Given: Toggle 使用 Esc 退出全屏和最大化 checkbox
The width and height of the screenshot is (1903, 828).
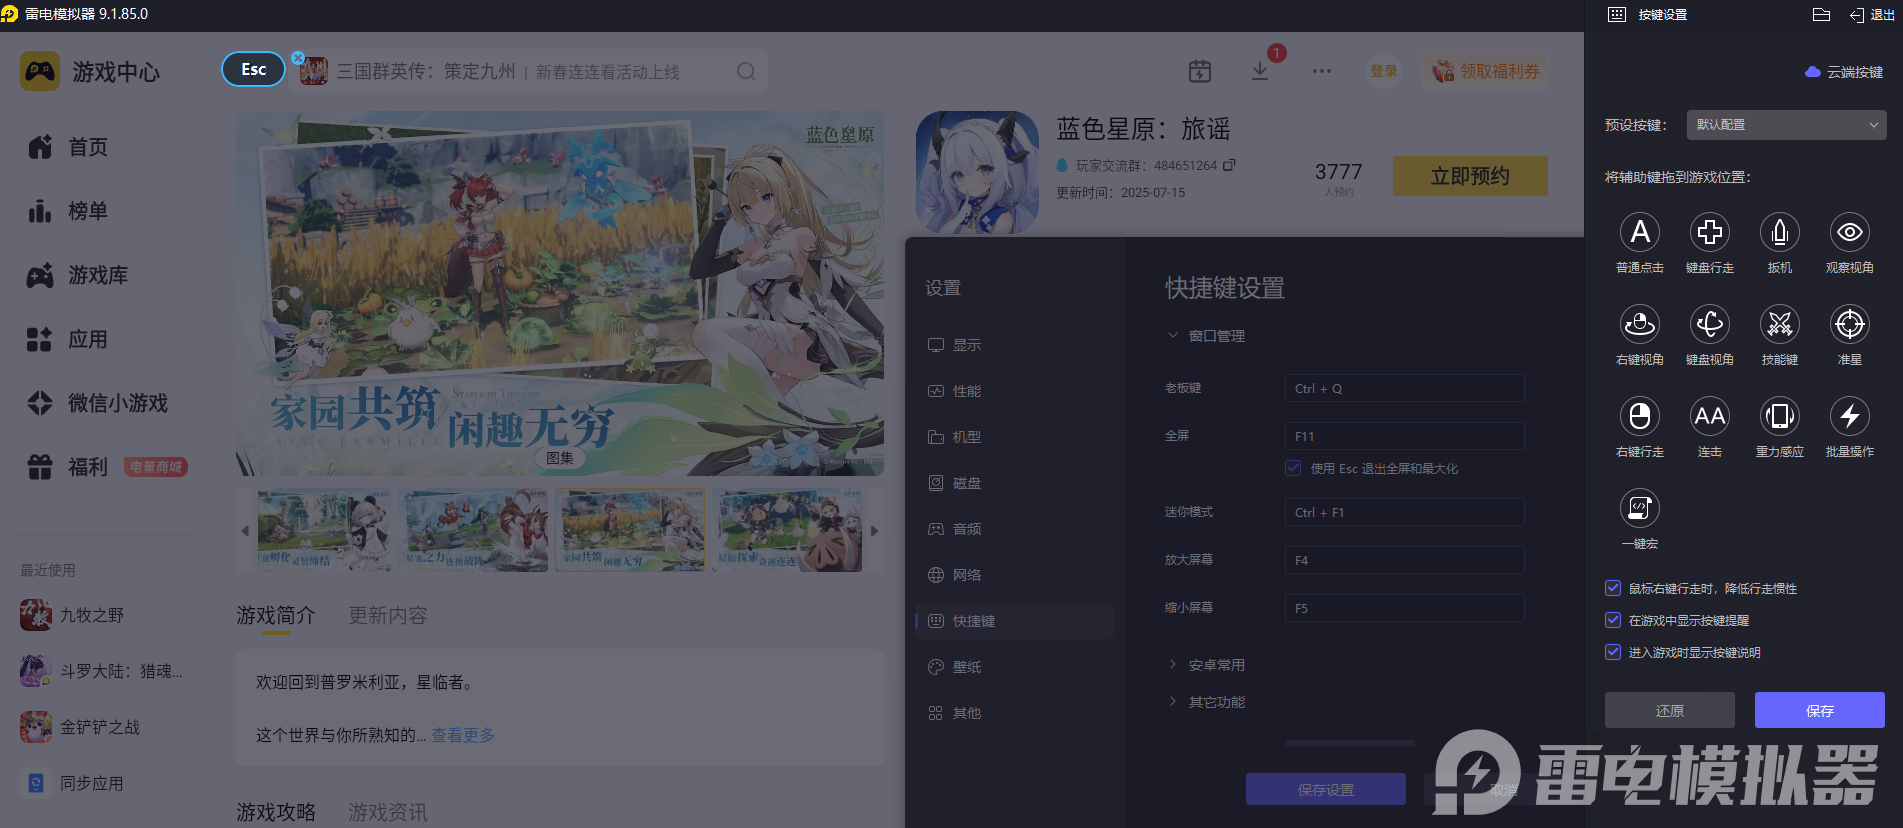Looking at the screenshot, I should click(1293, 468).
